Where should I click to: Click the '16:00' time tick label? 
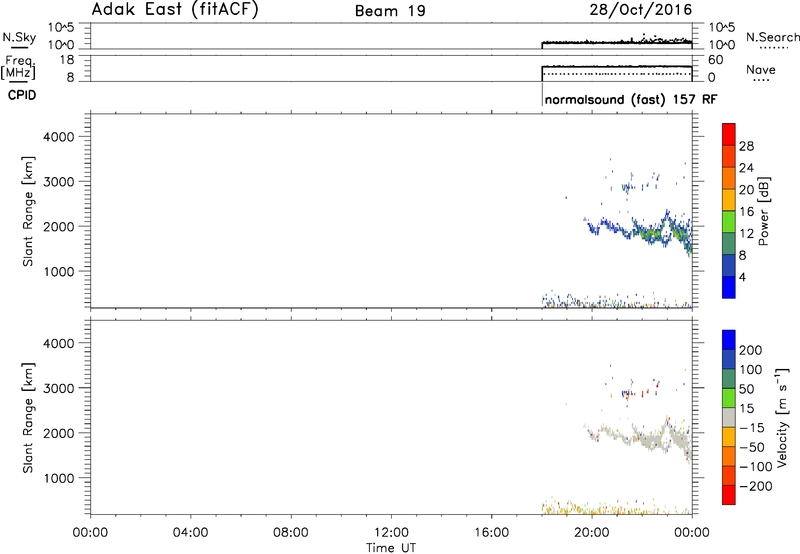491,533
